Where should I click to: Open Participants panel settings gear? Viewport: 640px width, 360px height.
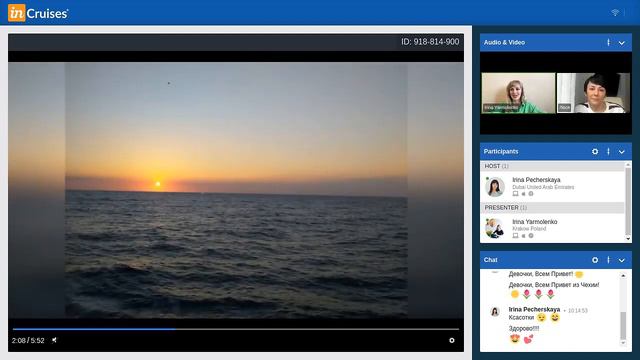click(595, 151)
